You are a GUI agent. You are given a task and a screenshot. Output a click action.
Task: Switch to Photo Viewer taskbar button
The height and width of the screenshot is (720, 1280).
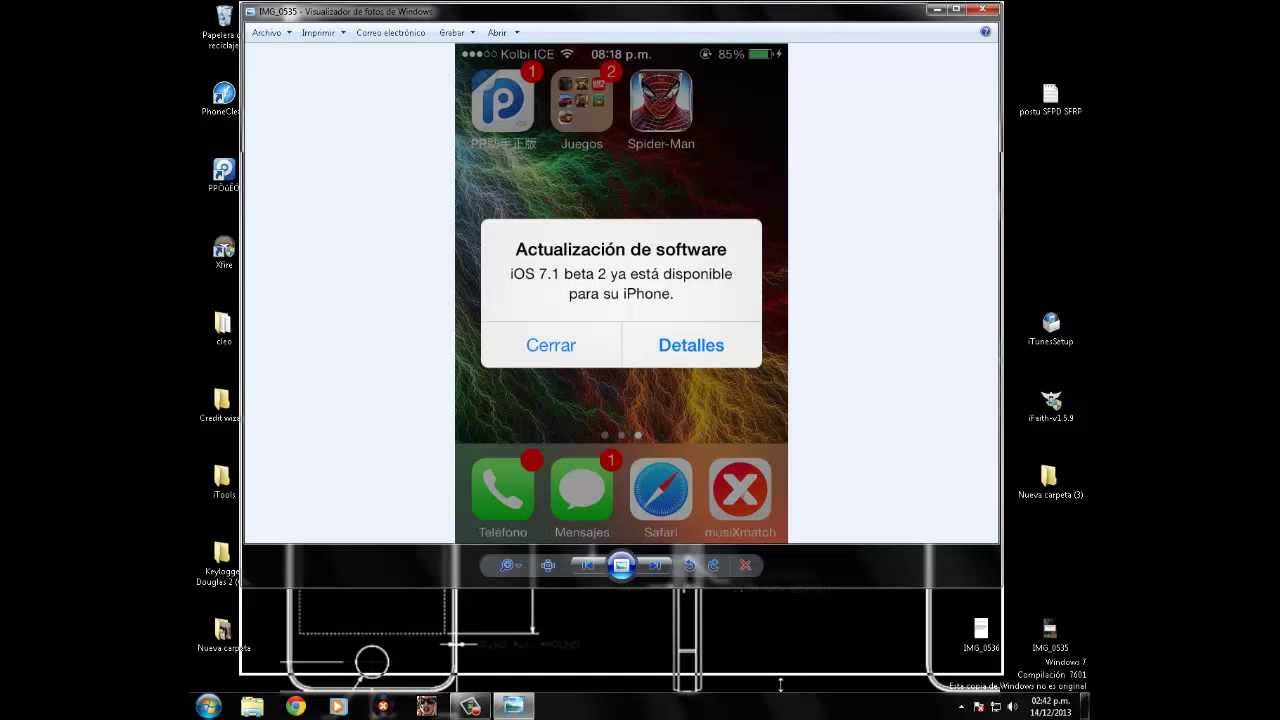coord(513,706)
